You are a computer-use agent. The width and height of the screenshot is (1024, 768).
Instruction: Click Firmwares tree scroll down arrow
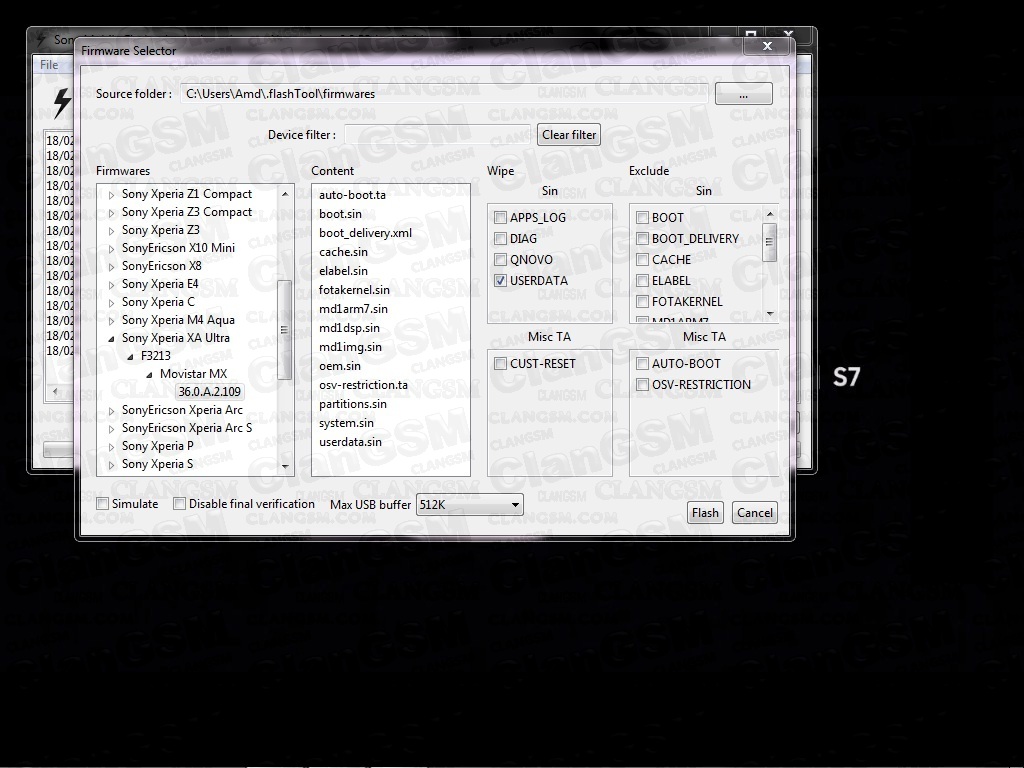point(285,466)
